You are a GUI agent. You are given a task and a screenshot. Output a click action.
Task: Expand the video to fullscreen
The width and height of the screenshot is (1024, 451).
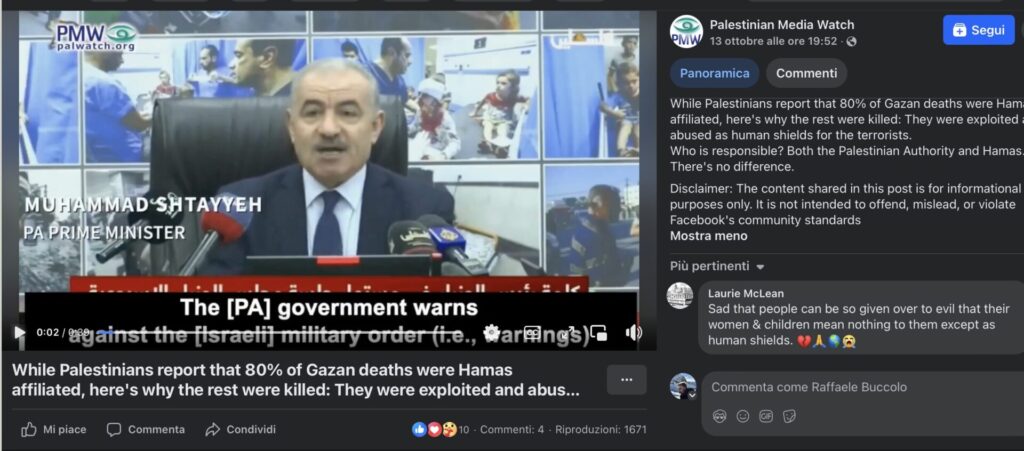(x=568, y=332)
